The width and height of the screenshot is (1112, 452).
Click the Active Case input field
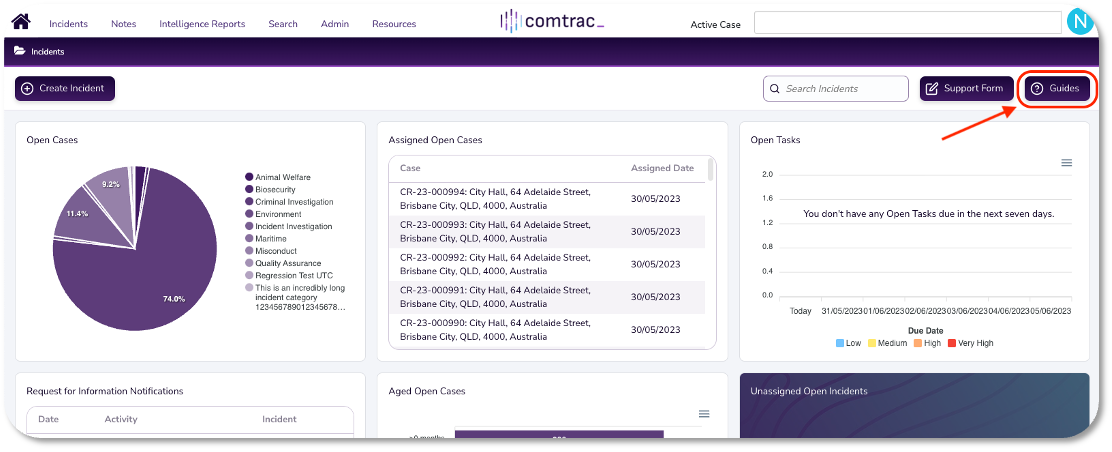tap(907, 23)
